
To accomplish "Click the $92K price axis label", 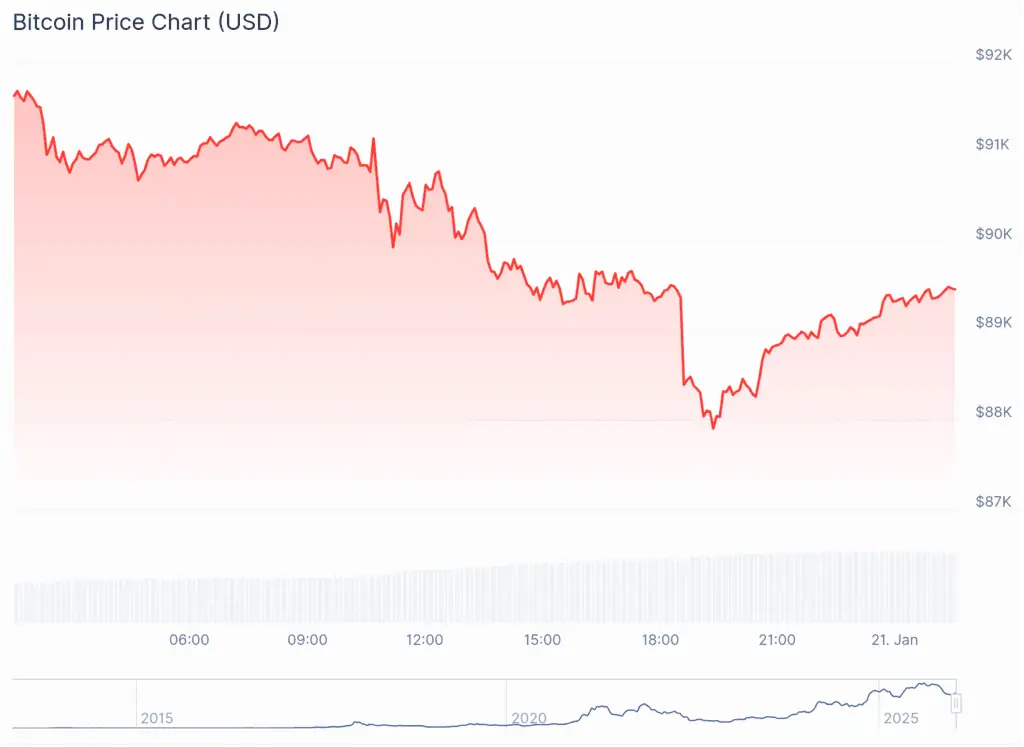I will click(x=993, y=56).
